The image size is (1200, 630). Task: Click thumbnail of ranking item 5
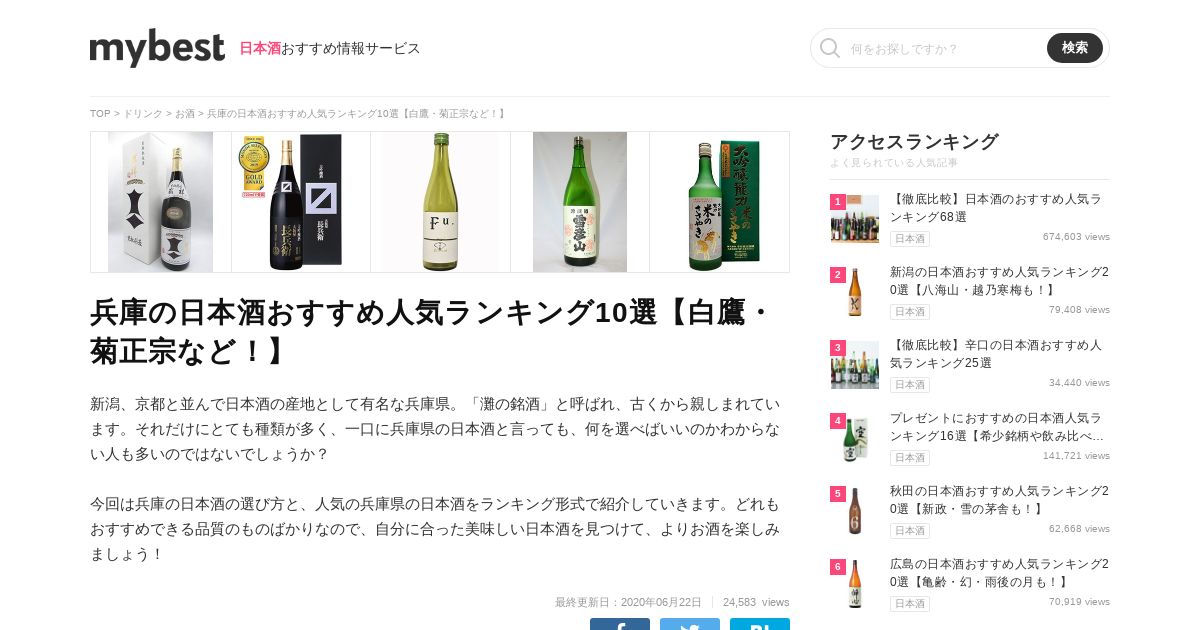point(855,511)
